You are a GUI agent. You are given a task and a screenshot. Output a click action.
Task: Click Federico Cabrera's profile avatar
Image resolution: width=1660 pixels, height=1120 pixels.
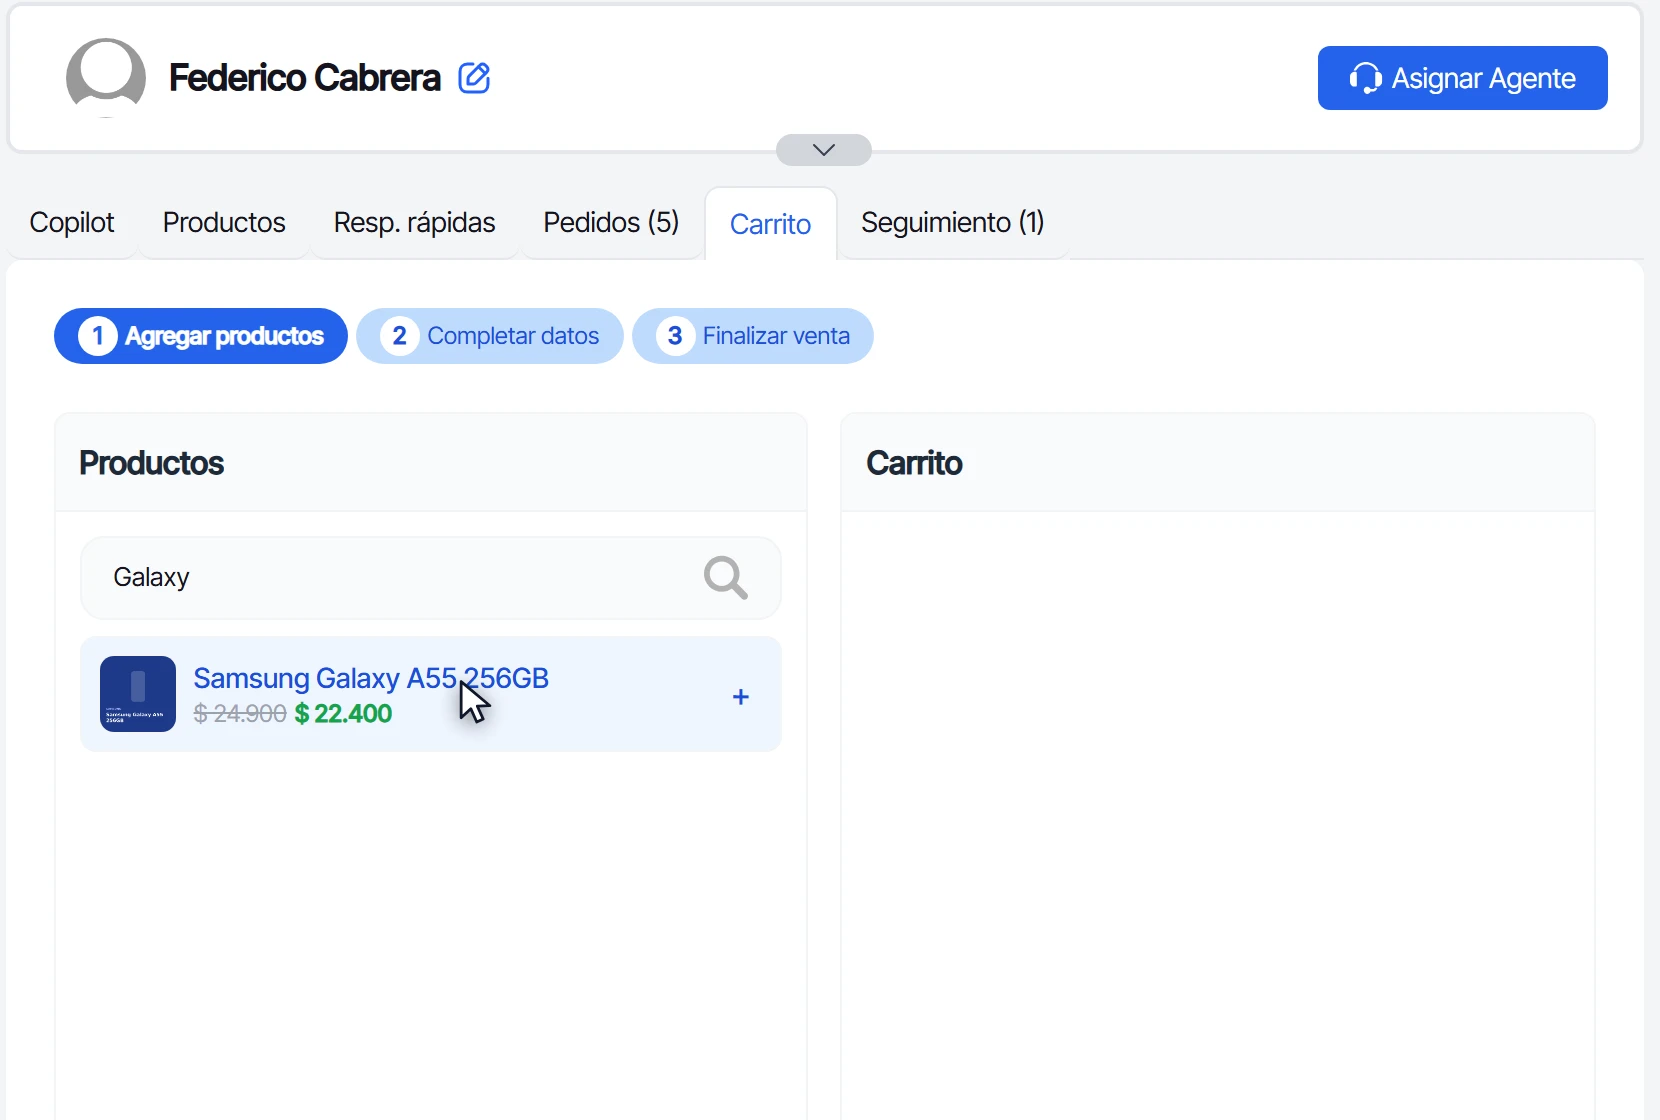pyautogui.click(x=106, y=78)
